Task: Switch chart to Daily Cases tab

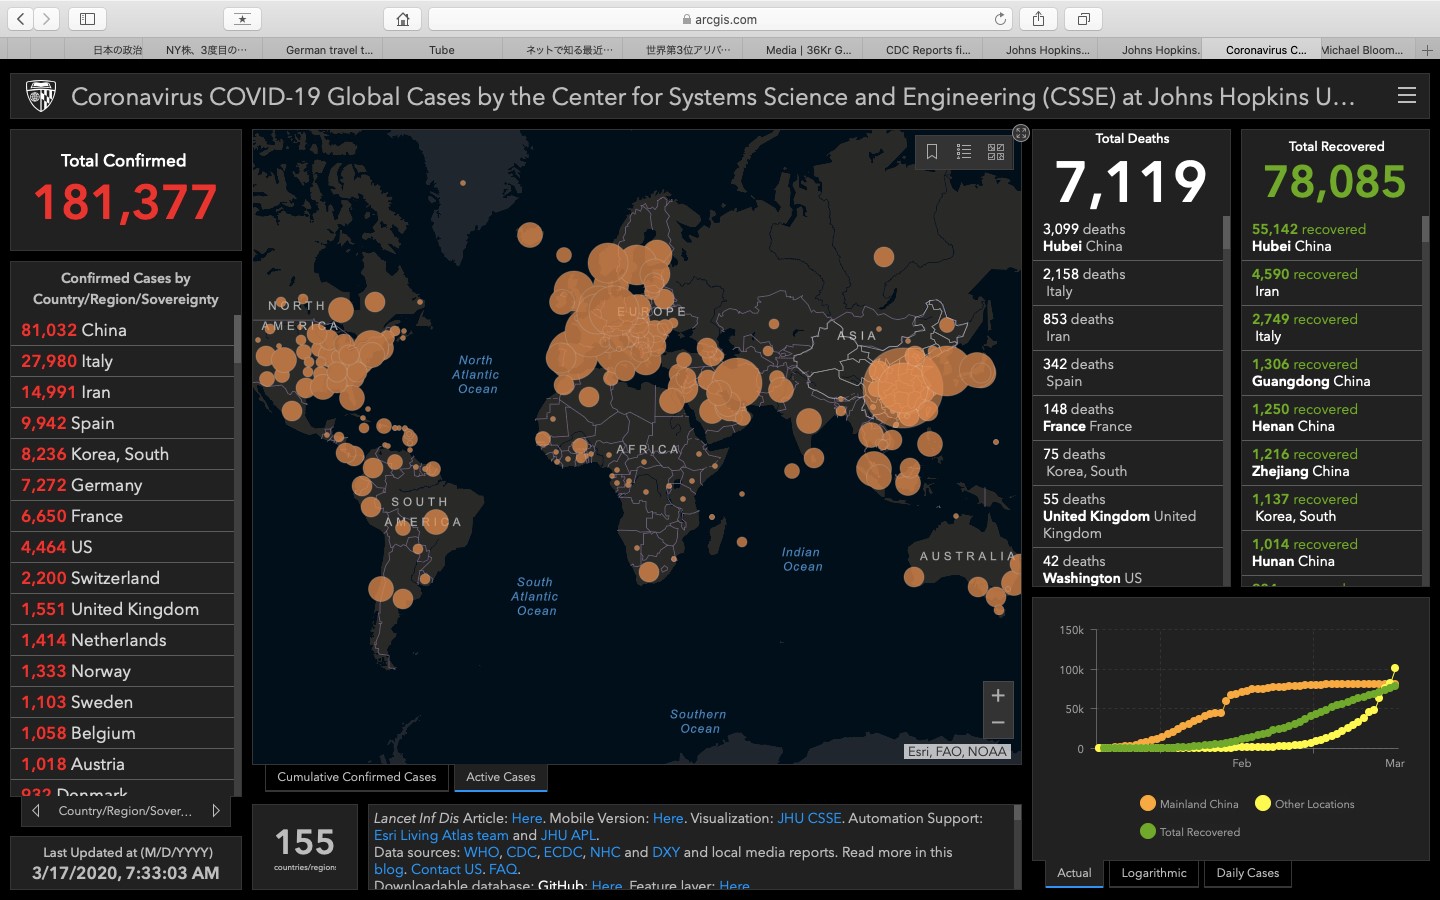Action: point(1248,873)
